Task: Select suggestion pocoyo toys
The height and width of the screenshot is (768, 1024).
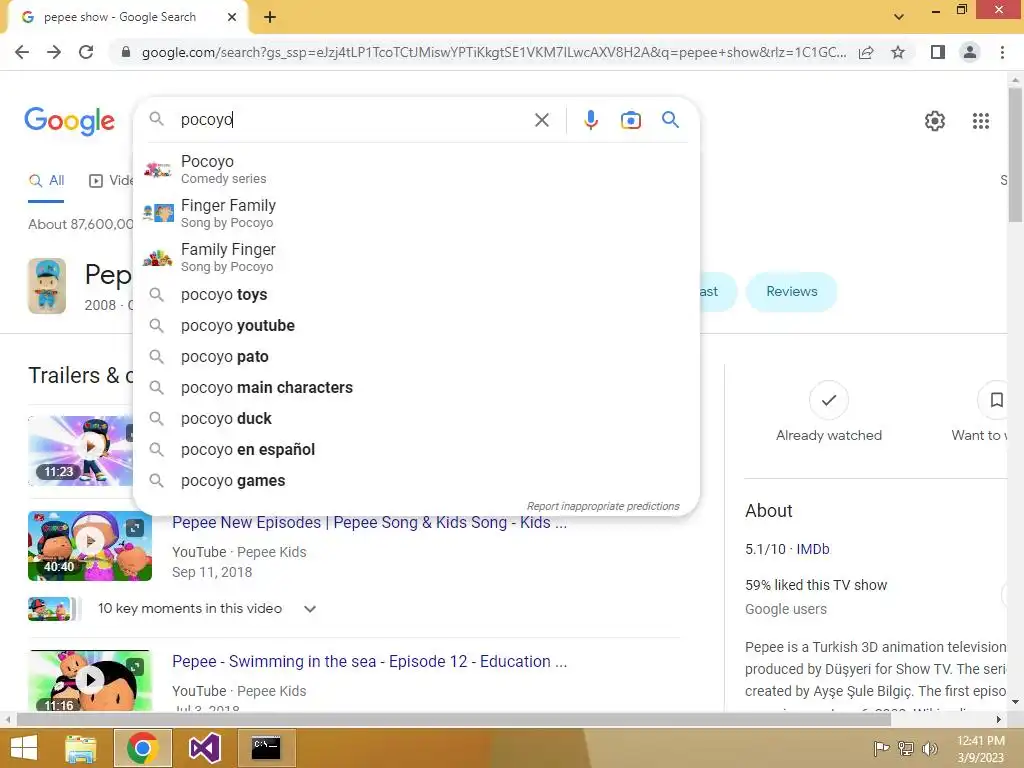Action: coord(416,295)
